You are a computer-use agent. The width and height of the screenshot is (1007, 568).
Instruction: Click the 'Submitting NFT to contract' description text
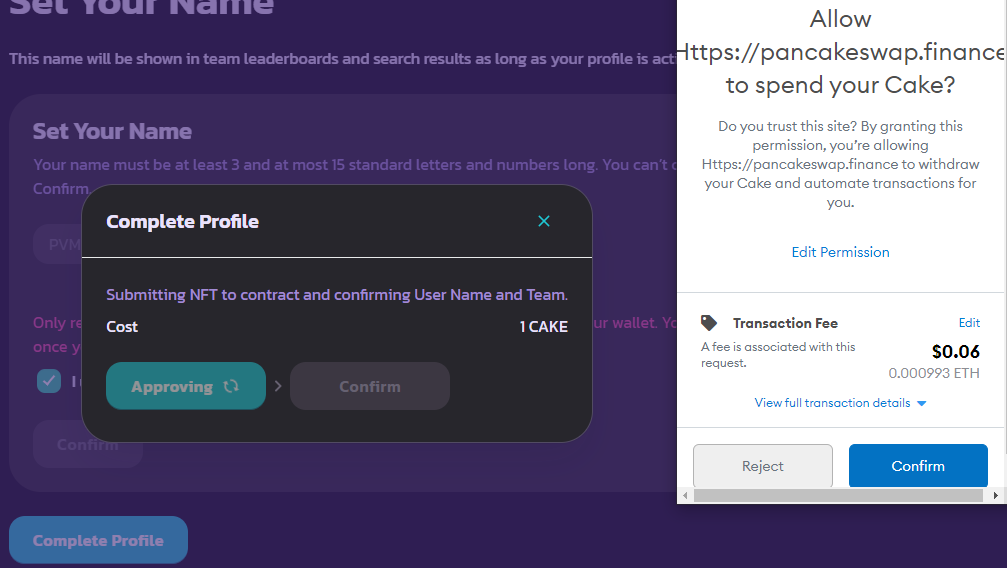[337, 294]
